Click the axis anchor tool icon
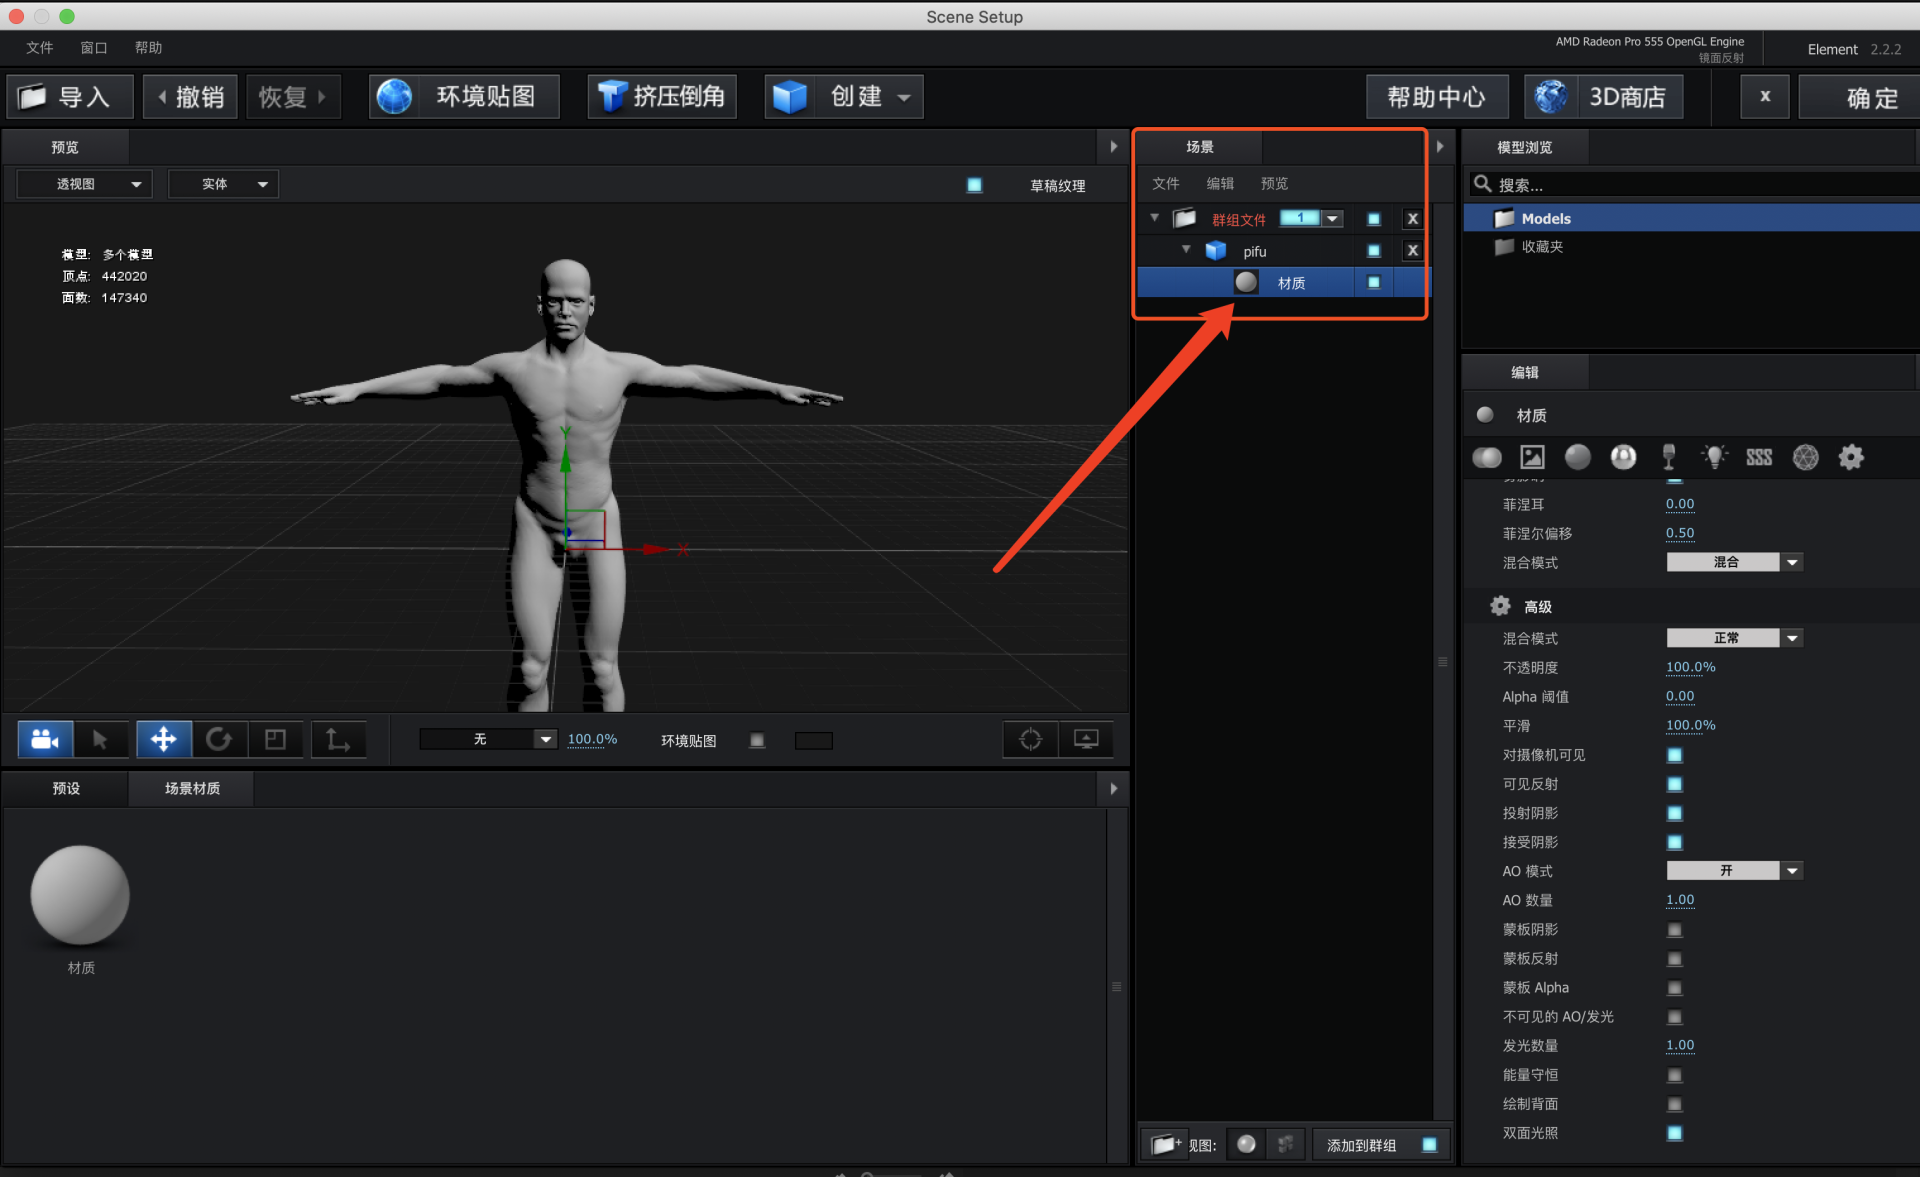The height and width of the screenshot is (1177, 1920). point(338,740)
